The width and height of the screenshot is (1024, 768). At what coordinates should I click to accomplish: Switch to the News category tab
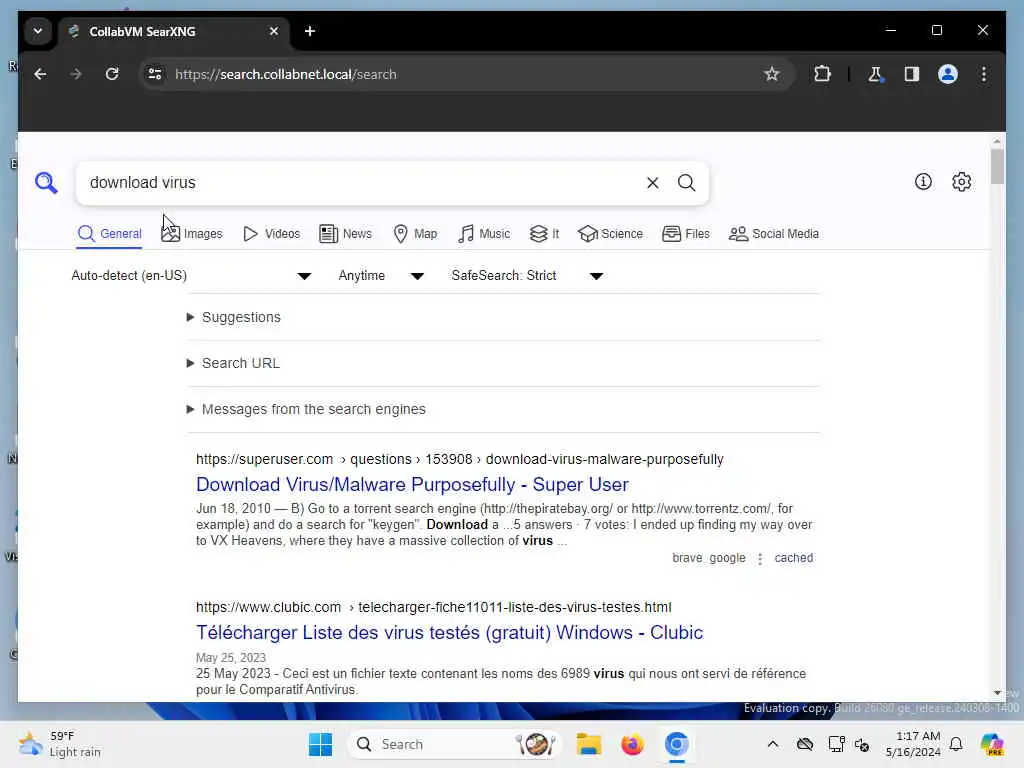pyautogui.click(x=345, y=234)
